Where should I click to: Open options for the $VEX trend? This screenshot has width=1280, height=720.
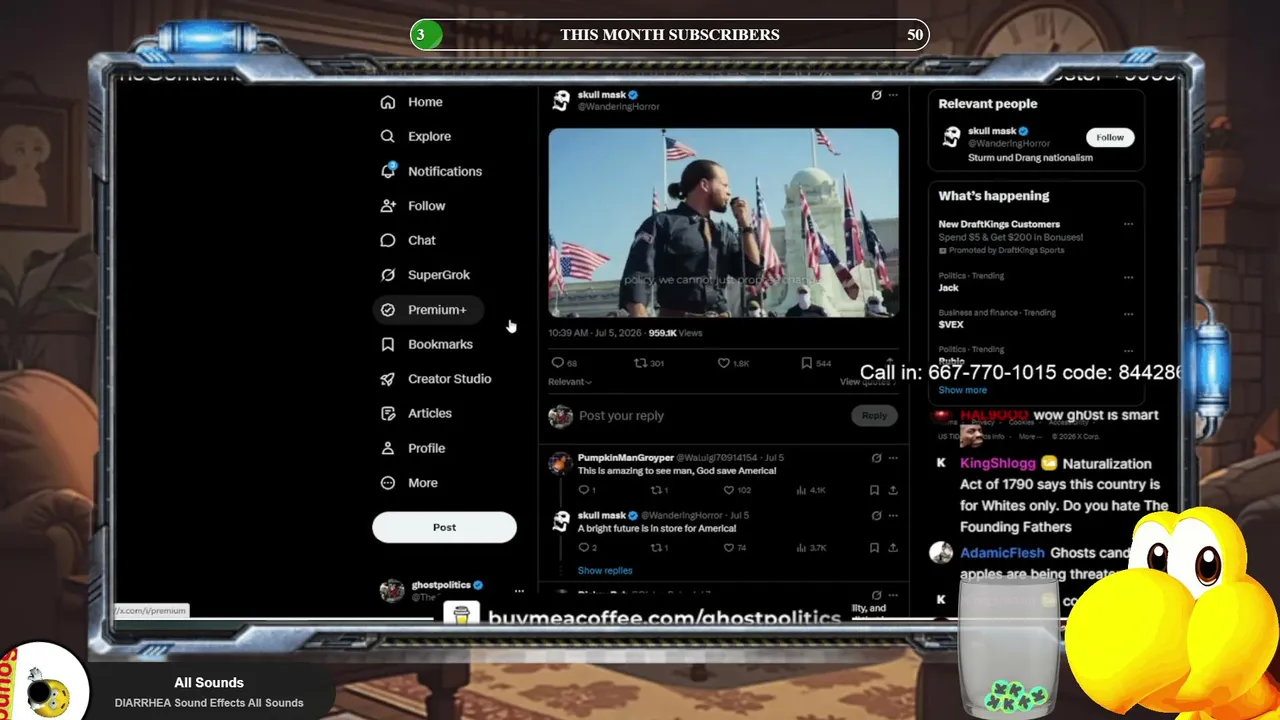click(x=1128, y=314)
